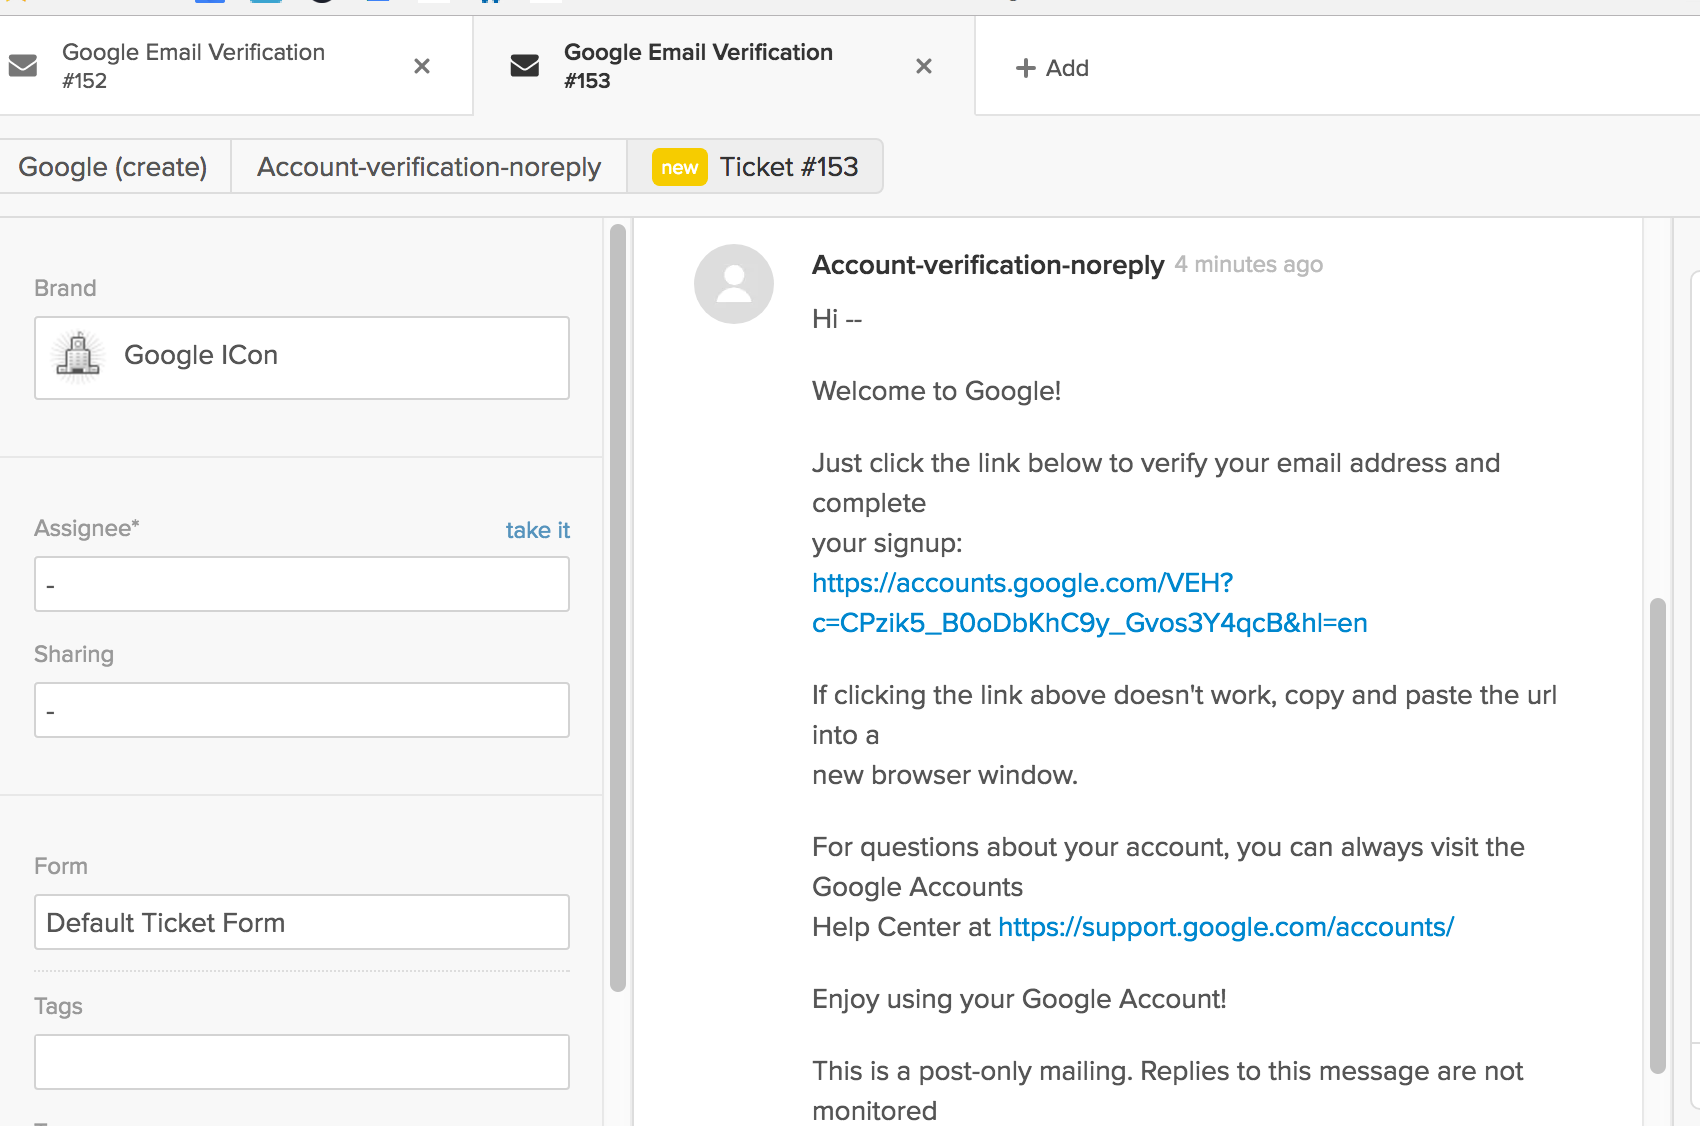Open the Assignee dropdown field
The image size is (1700, 1126).
(302, 584)
